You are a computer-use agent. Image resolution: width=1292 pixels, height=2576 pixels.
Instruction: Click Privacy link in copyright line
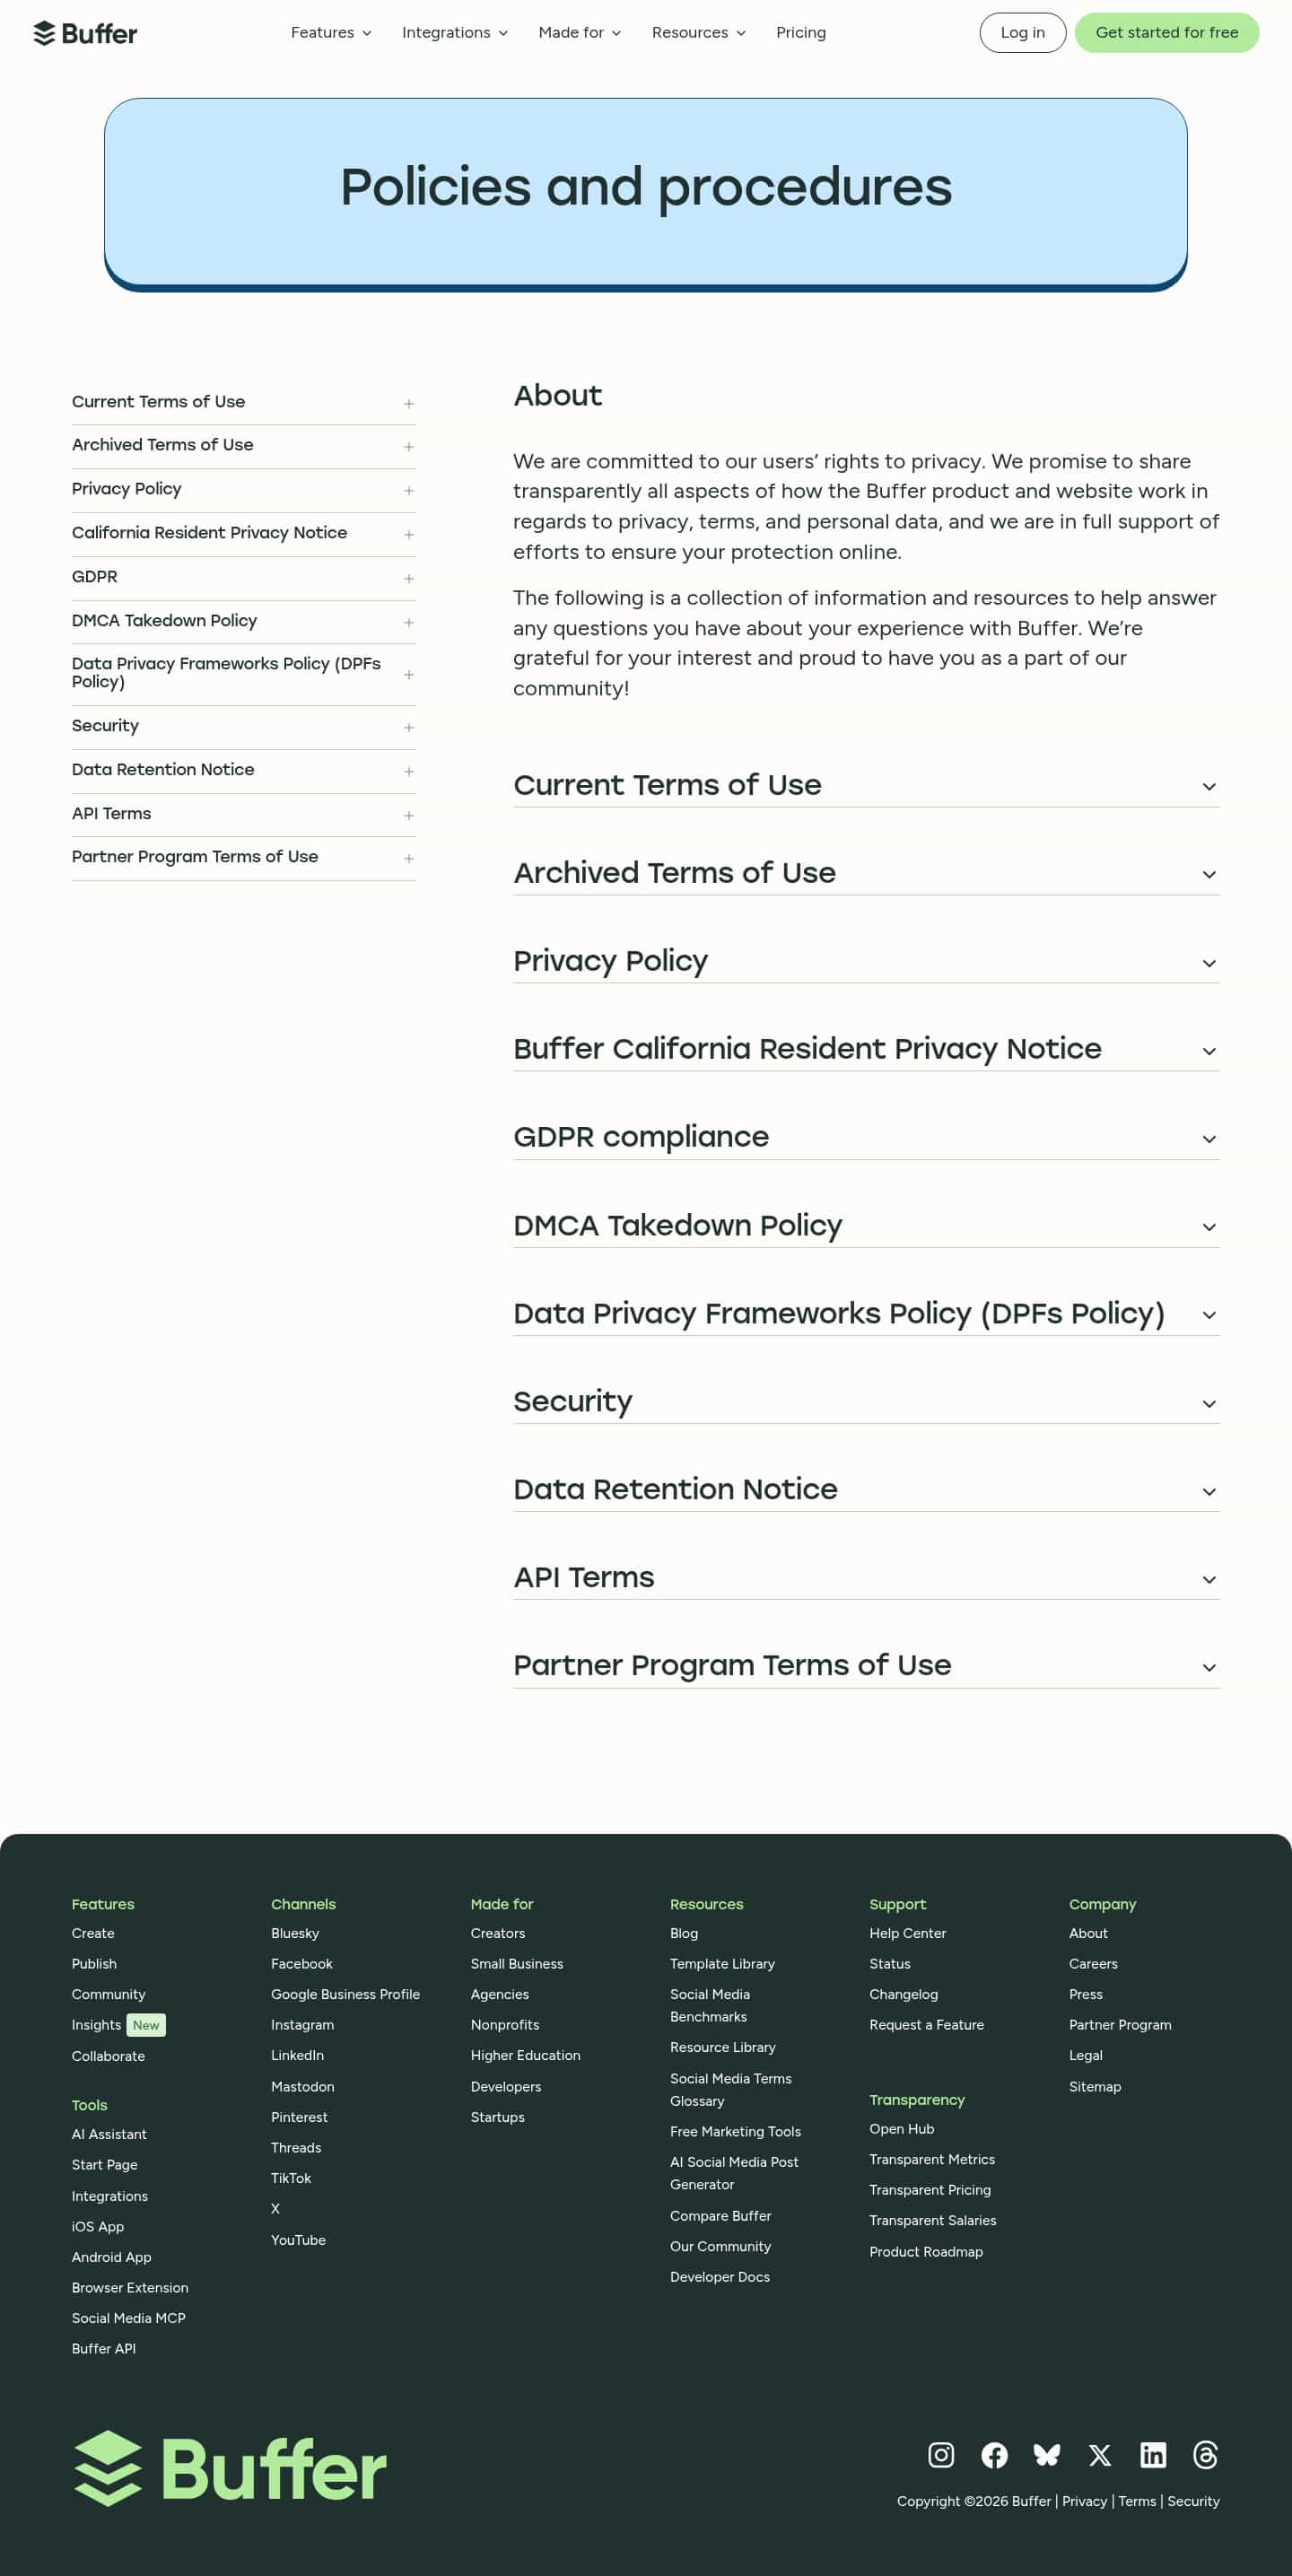(1084, 2501)
